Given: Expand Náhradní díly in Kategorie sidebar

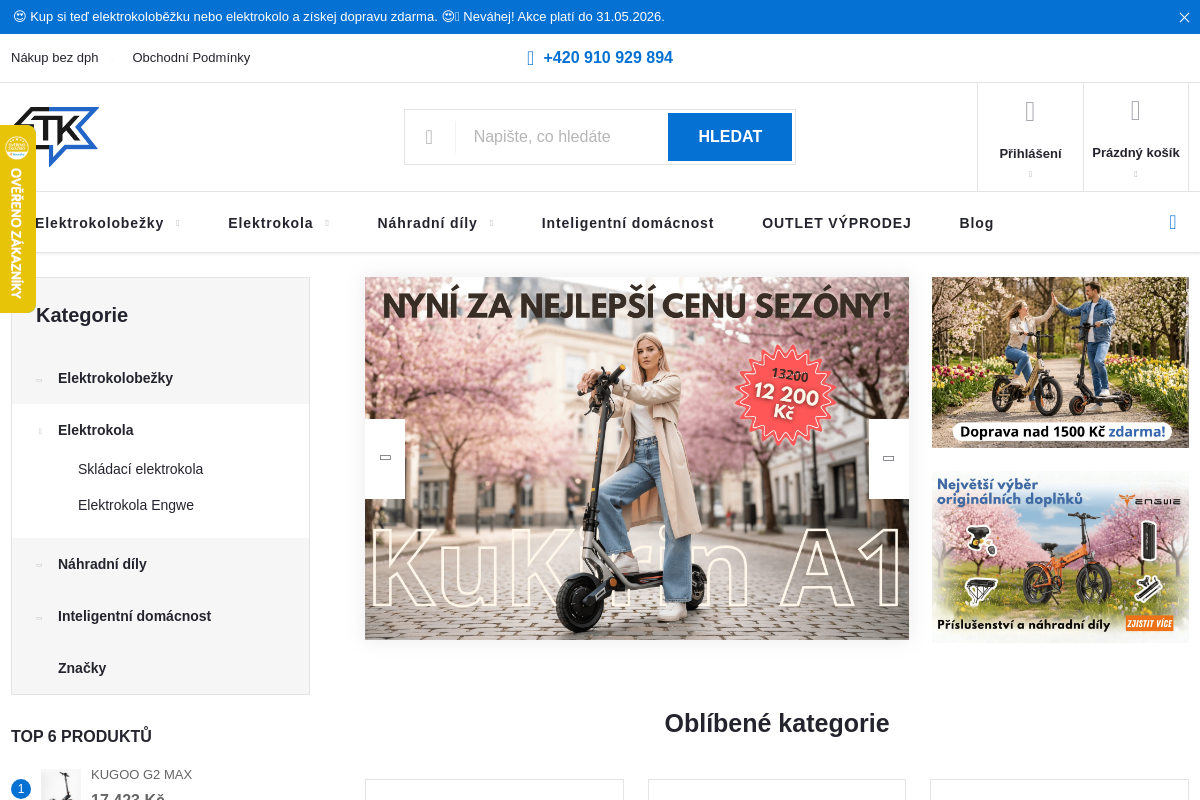Looking at the screenshot, I should [39, 565].
